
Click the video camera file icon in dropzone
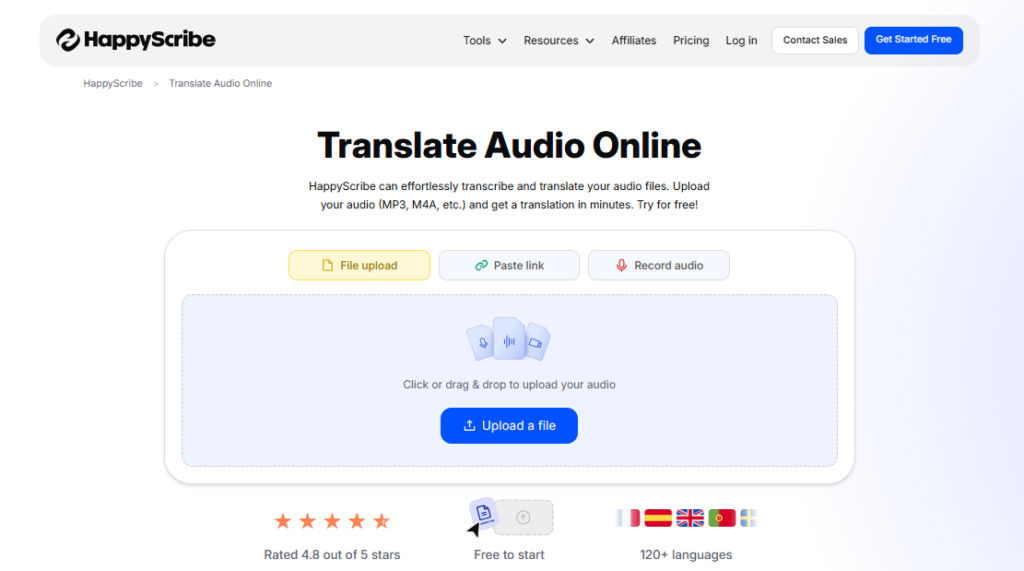coord(537,342)
